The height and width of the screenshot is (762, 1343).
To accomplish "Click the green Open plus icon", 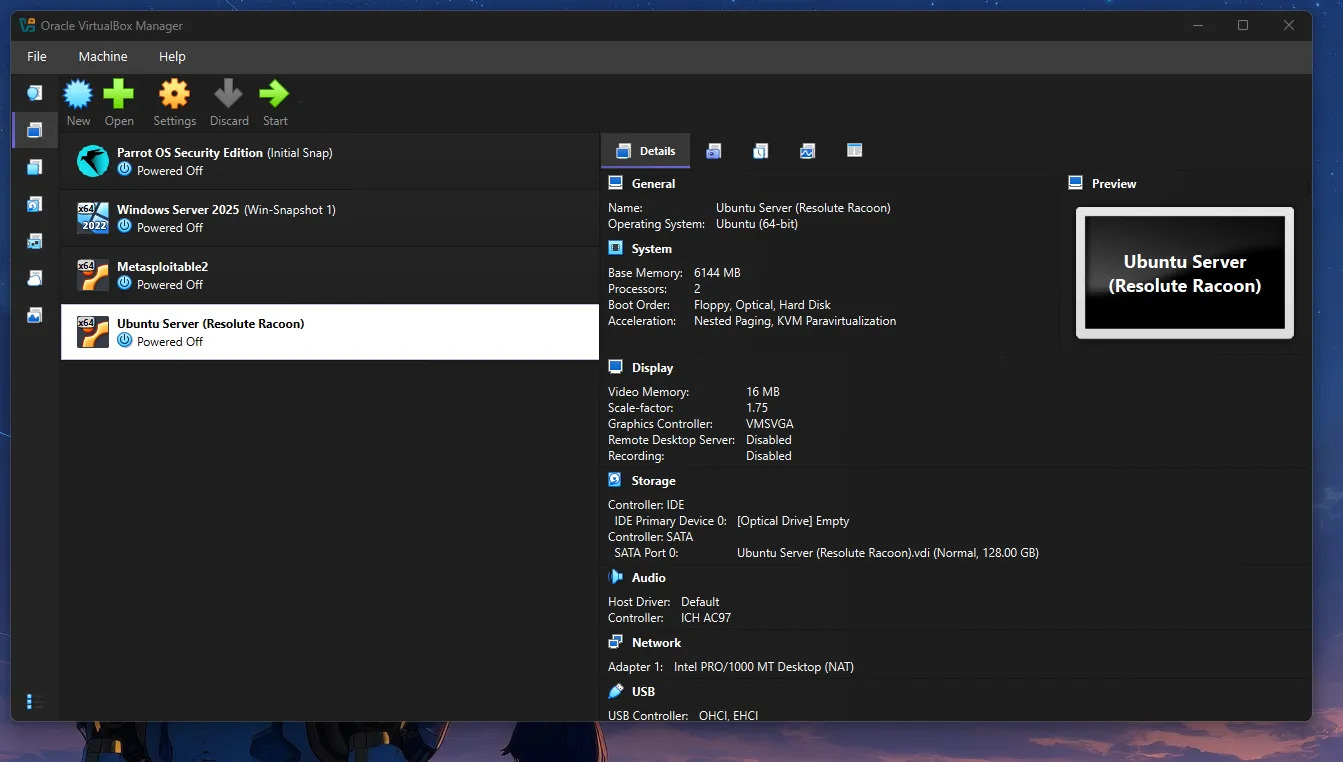I will (118, 95).
